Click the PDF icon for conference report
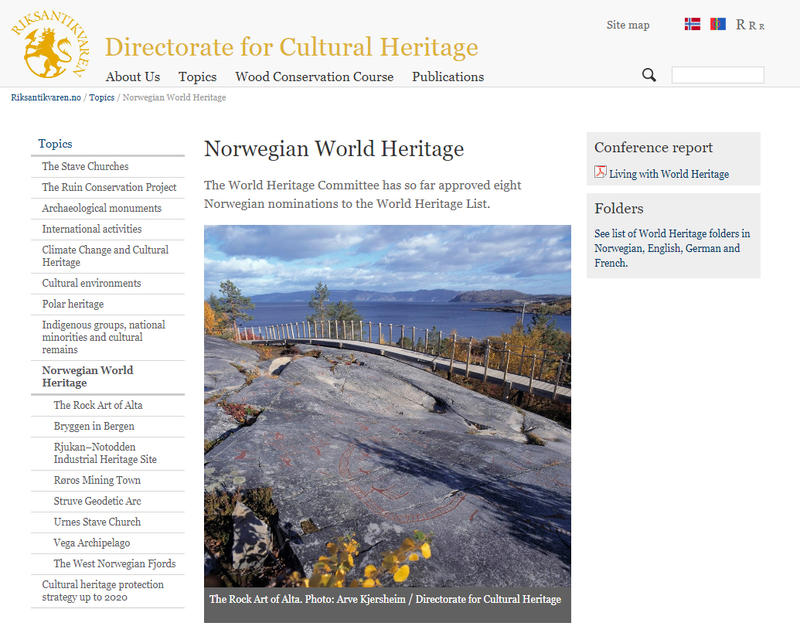This screenshot has height=633, width=800. coord(601,173)
